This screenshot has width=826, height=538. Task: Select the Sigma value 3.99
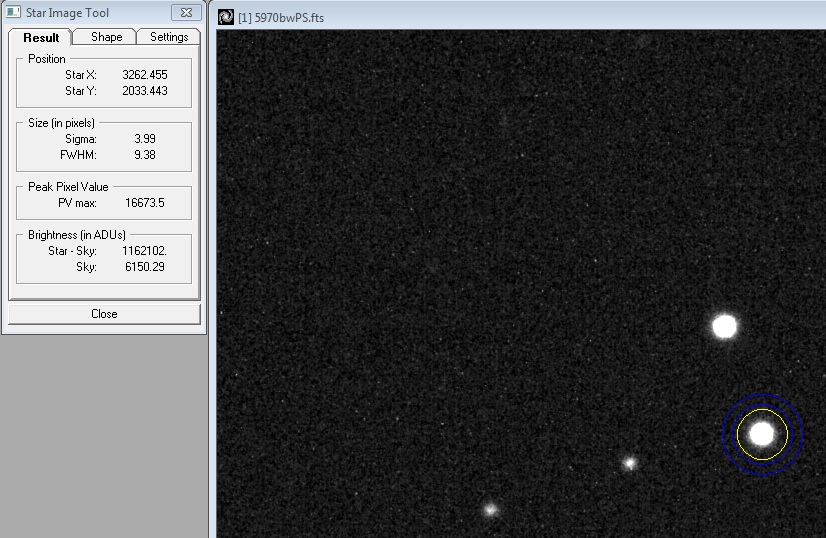pos(144,139)
